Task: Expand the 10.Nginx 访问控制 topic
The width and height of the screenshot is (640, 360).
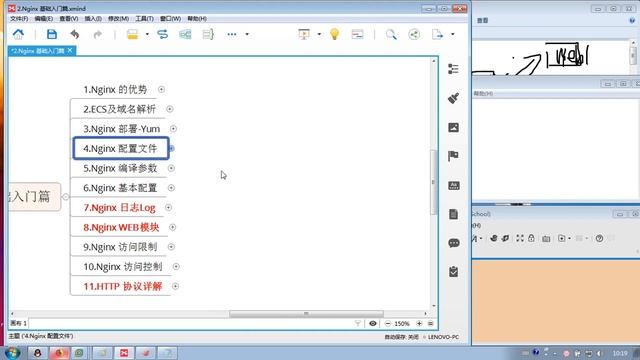Action: click(x=176, y=267)
